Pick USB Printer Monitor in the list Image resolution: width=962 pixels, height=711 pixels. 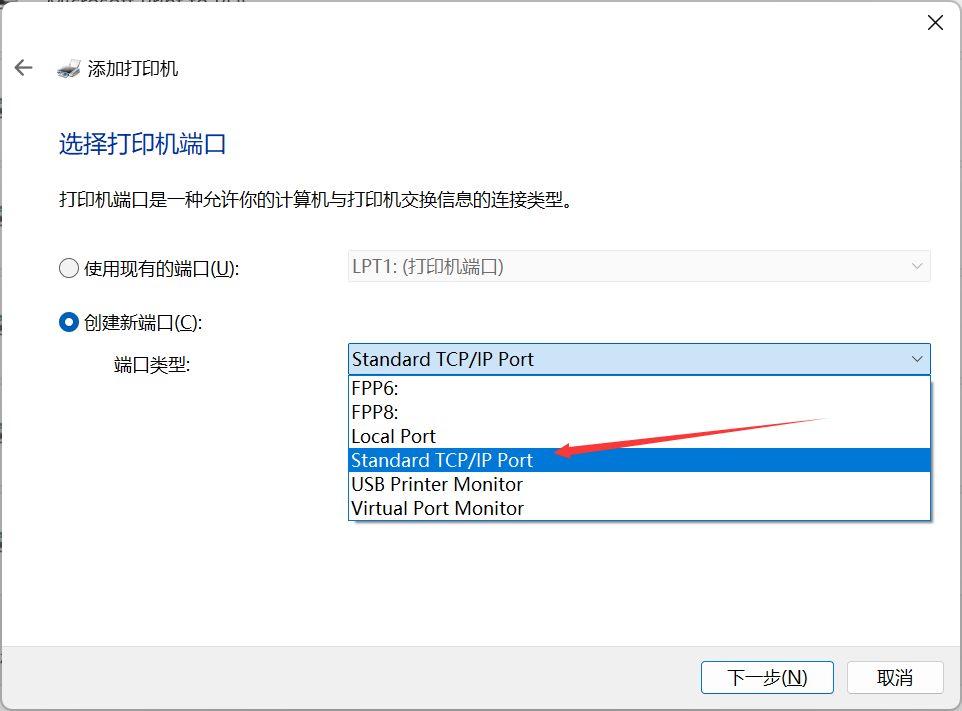[437, 484]
